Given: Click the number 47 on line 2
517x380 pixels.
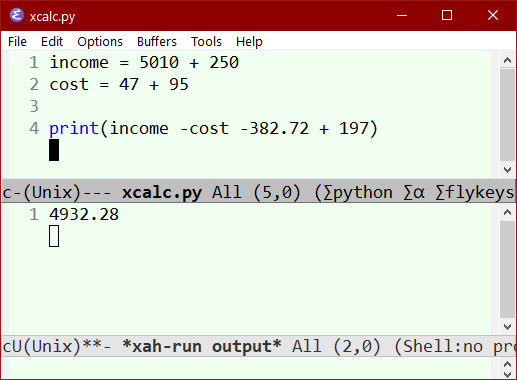Looking at the screenshot, I should tap(129, 84).
